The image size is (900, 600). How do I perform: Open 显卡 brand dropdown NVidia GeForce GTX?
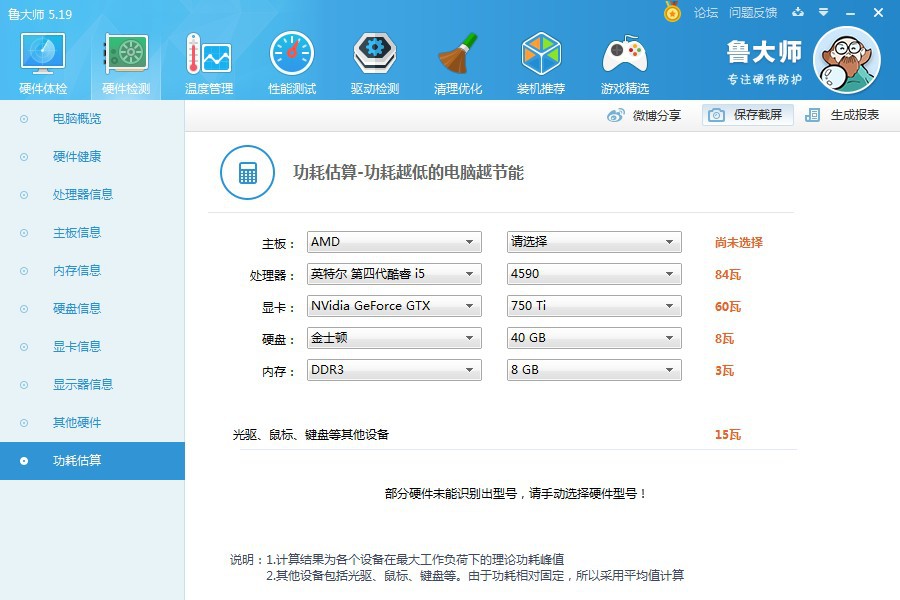(394, 306)
